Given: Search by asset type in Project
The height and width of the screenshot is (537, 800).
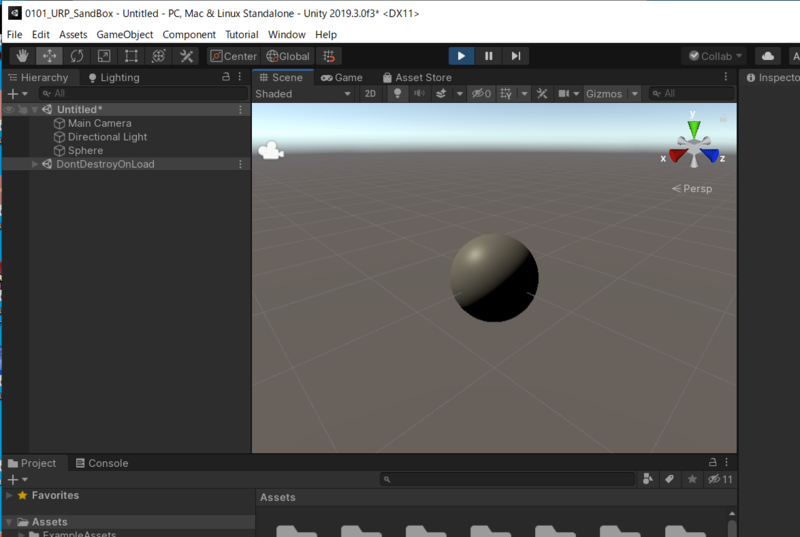Looking at the screenshot, I should tap(647, 479).
